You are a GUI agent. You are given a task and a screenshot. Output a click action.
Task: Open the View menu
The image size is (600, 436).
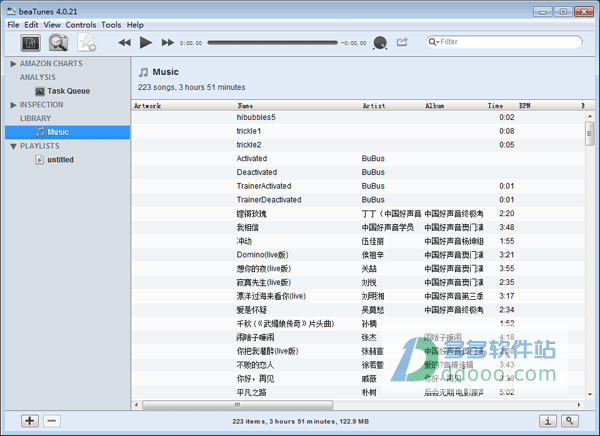coord(52,25)
